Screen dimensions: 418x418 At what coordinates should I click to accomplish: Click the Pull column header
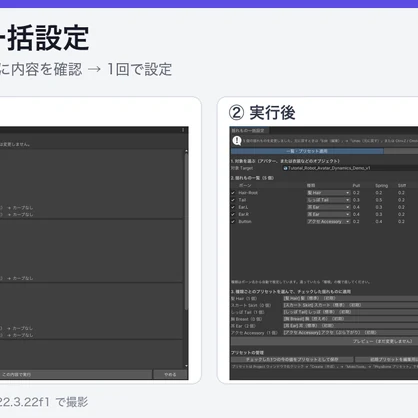[356, 186]
